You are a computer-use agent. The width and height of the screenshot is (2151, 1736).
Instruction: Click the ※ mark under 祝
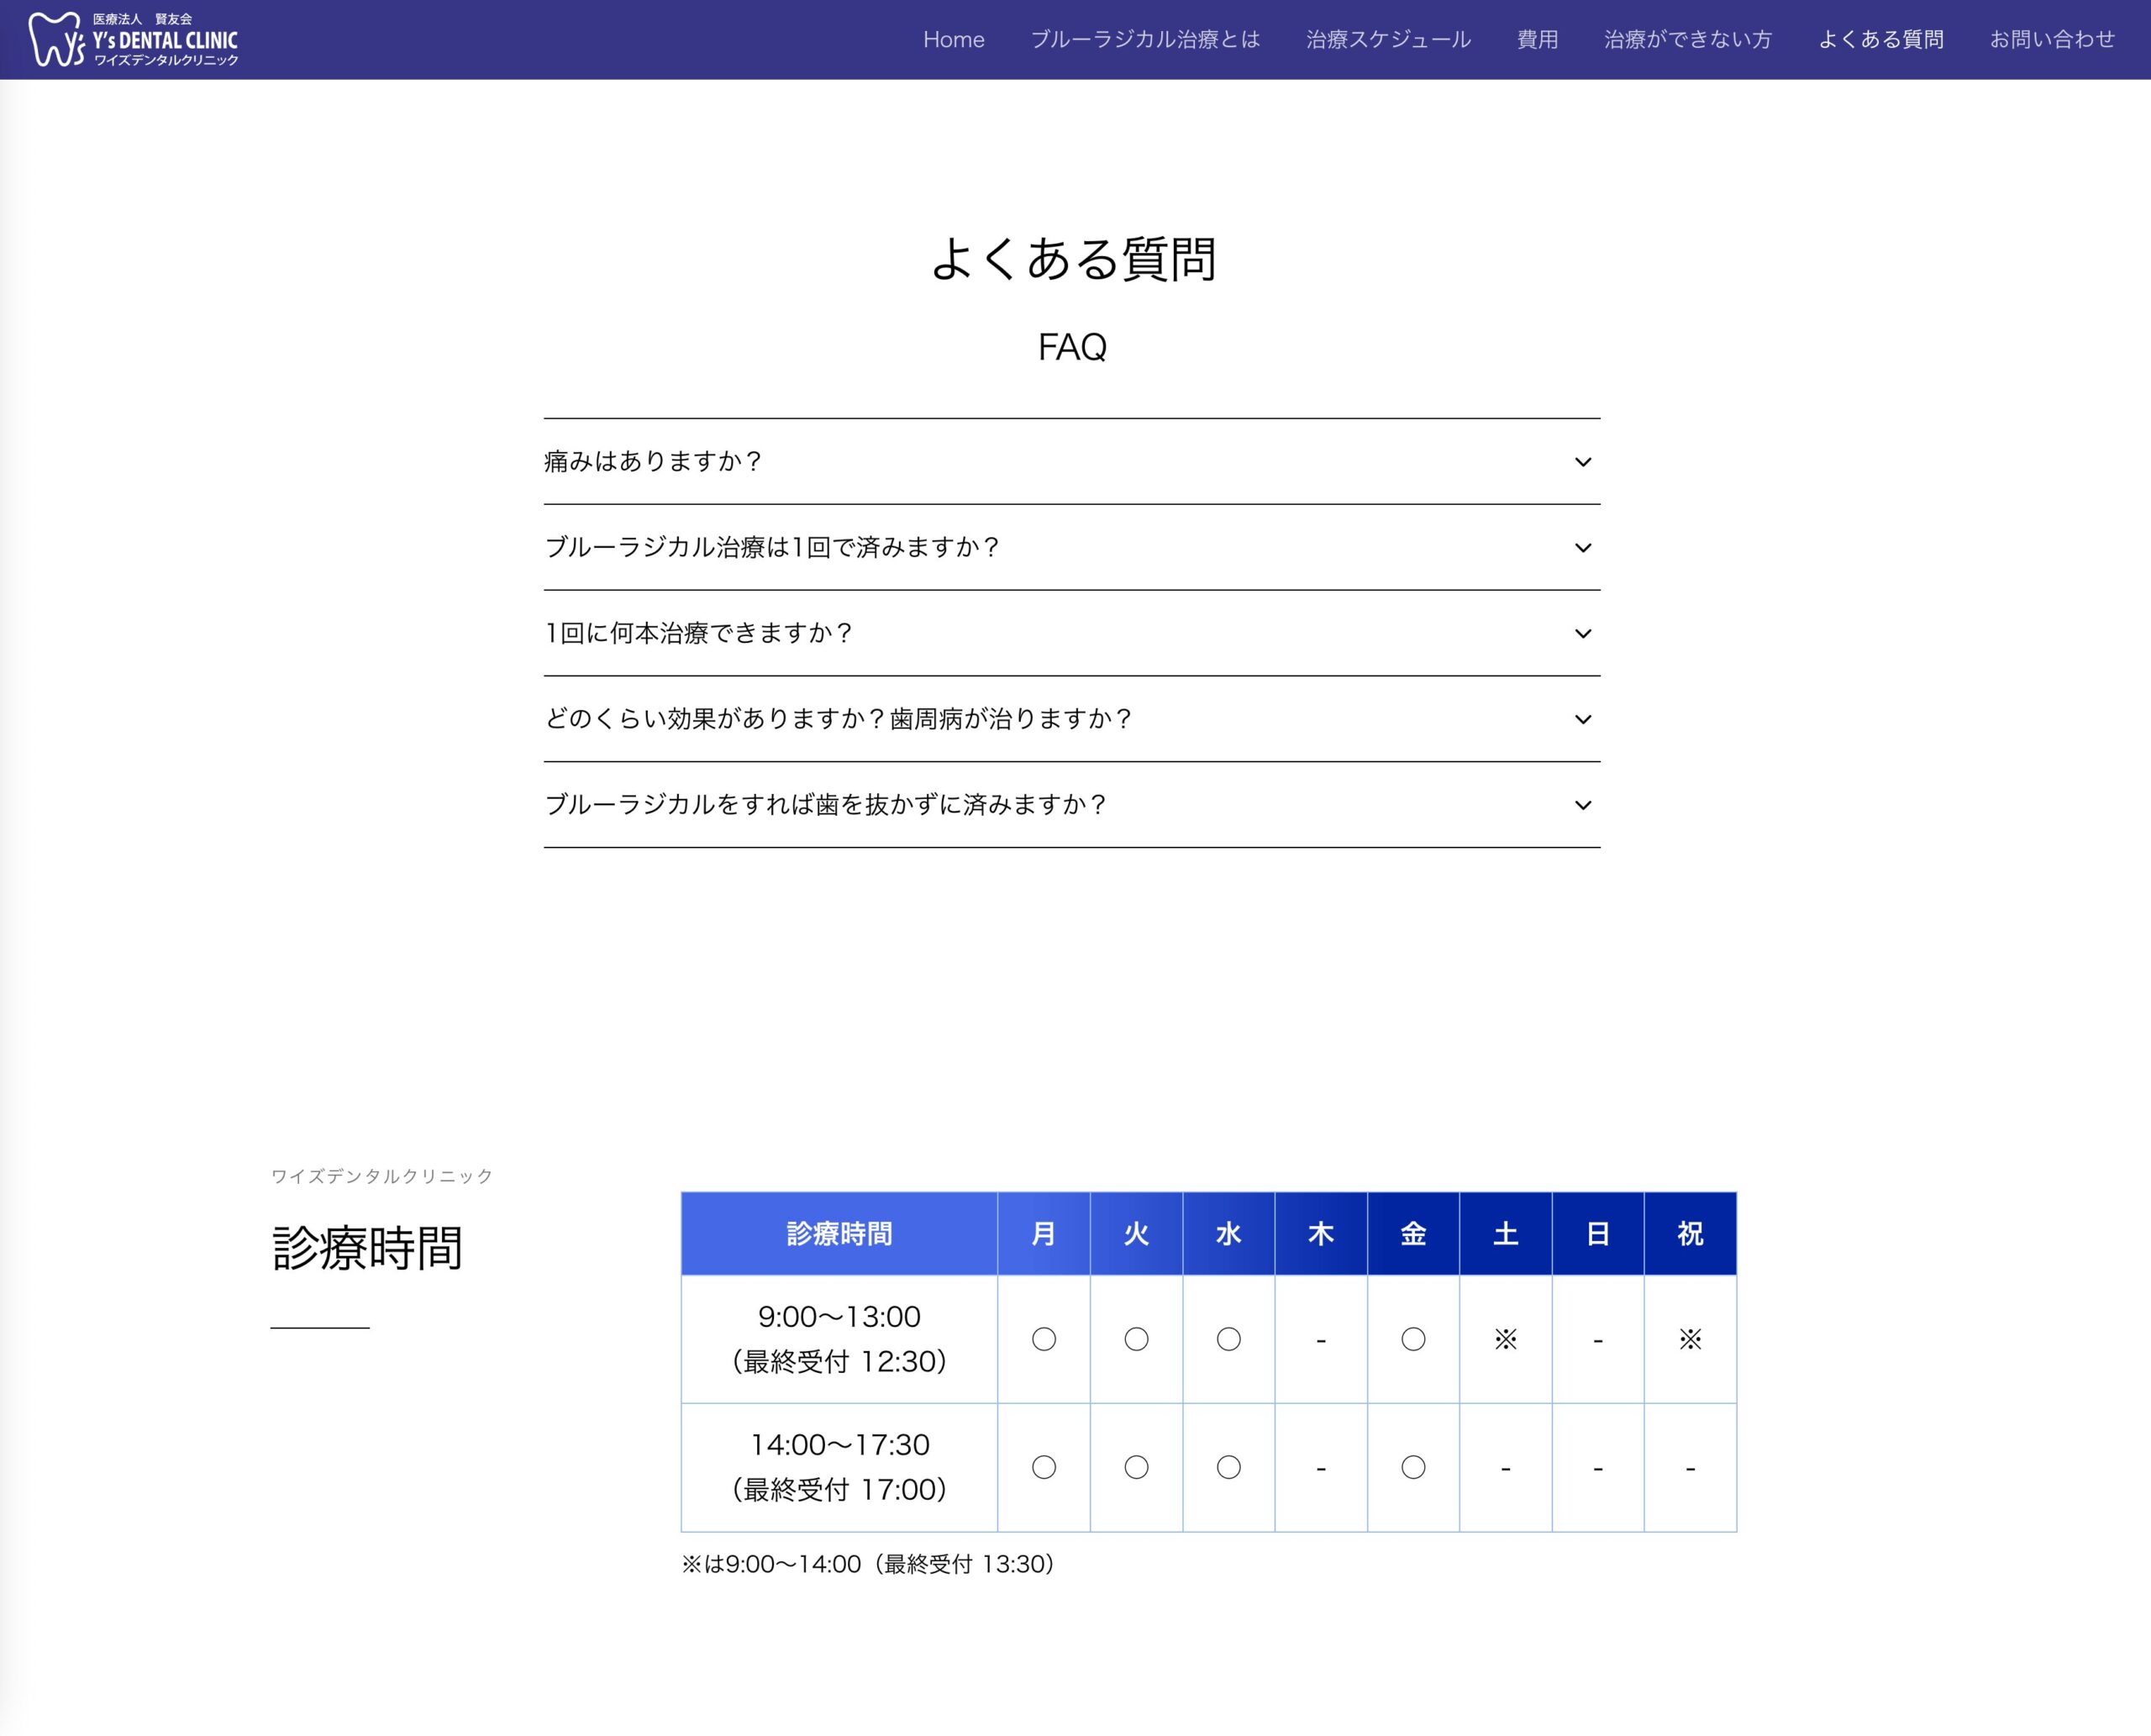pyautogui.click(x=1690, y=1339)
